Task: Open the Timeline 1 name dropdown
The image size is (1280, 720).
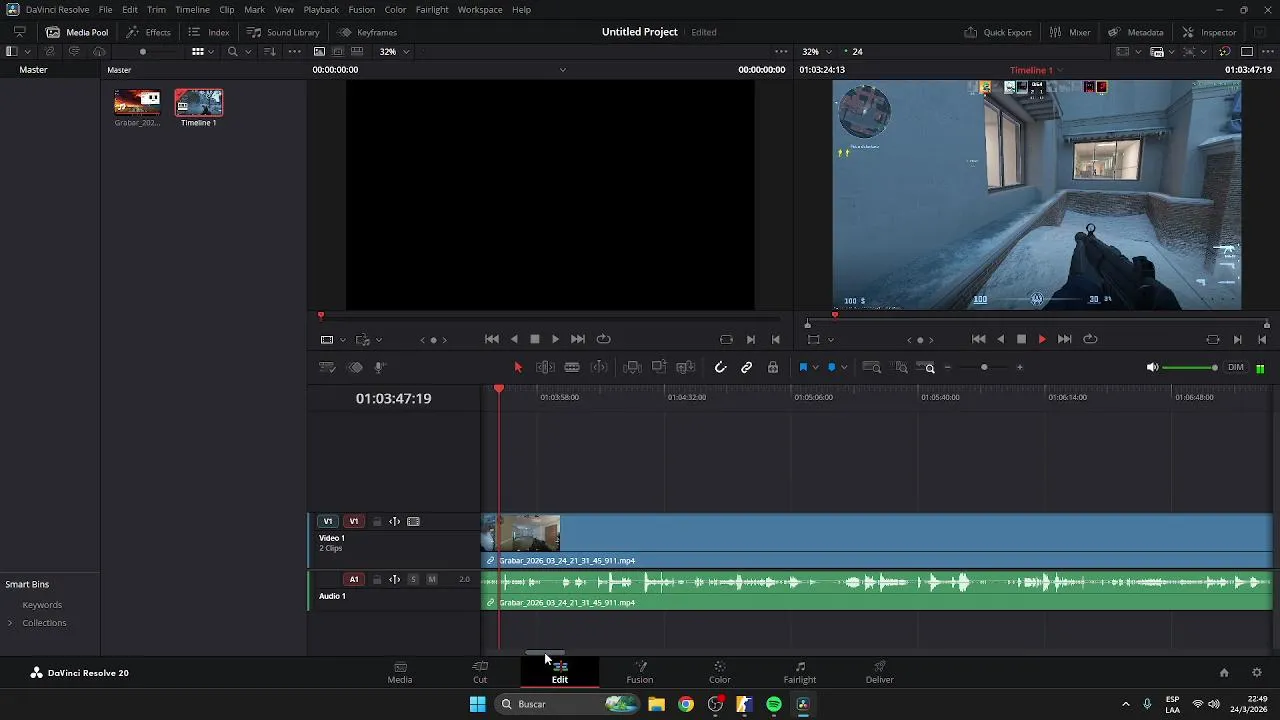Action: pyautogui.click(x=1060, y=70)
